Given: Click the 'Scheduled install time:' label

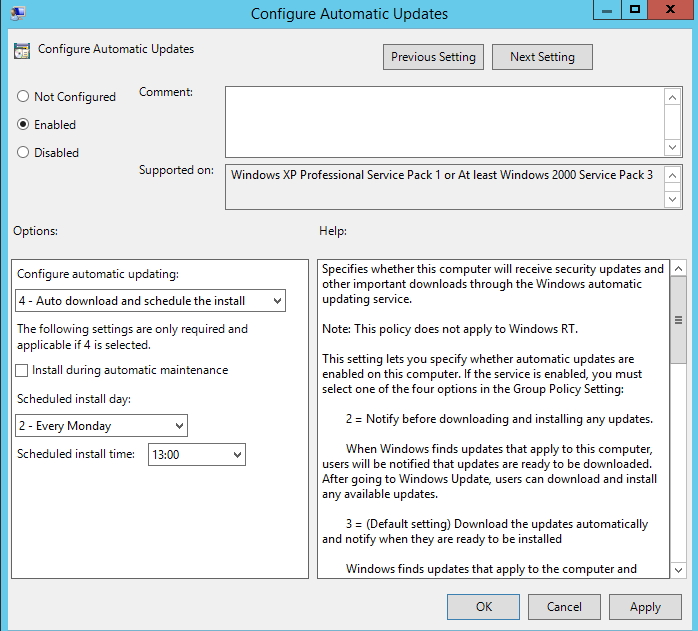Looking at the screenshot, I should [x=76, y=454].
